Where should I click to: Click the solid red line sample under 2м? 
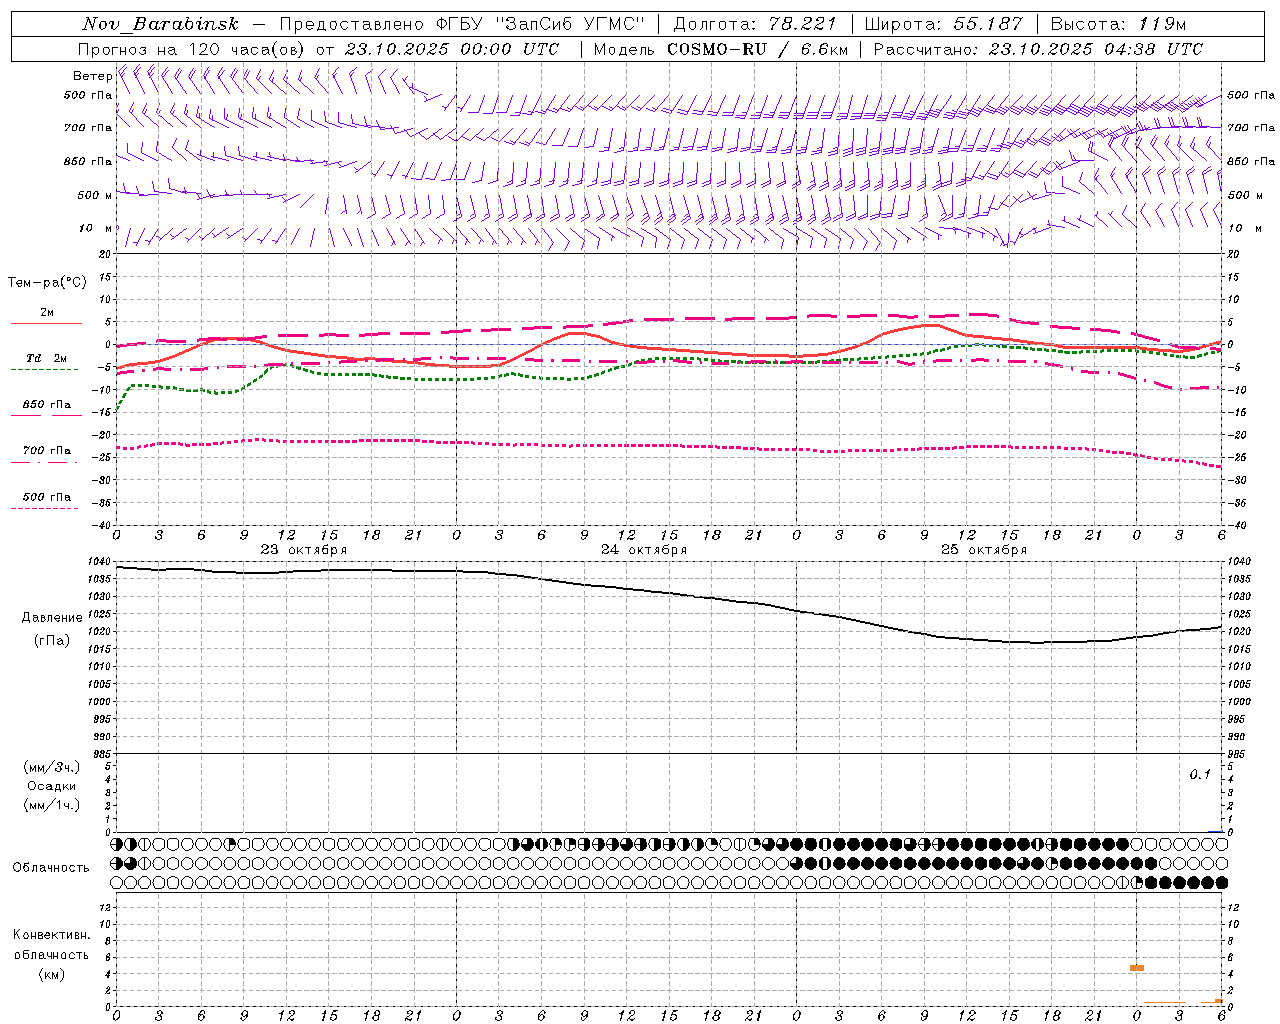click(46, 323)
